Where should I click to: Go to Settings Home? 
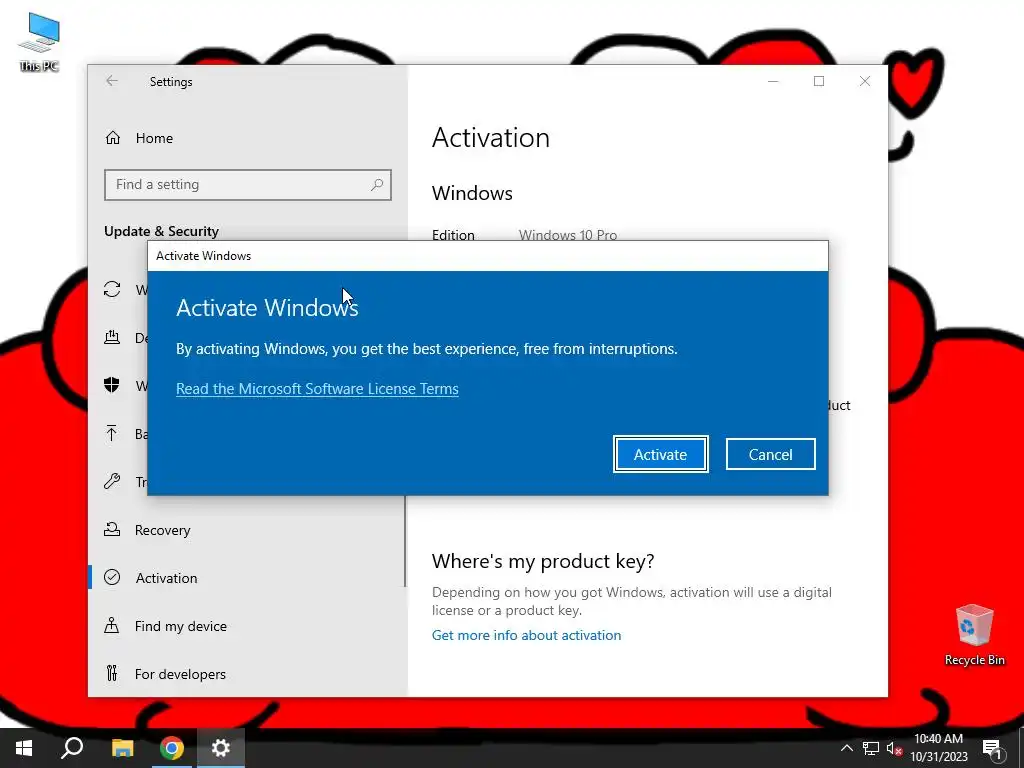(x=154, y=138)
